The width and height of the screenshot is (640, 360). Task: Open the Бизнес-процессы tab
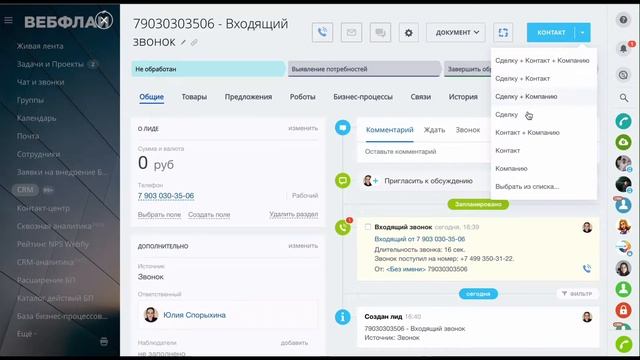point(363,97)
